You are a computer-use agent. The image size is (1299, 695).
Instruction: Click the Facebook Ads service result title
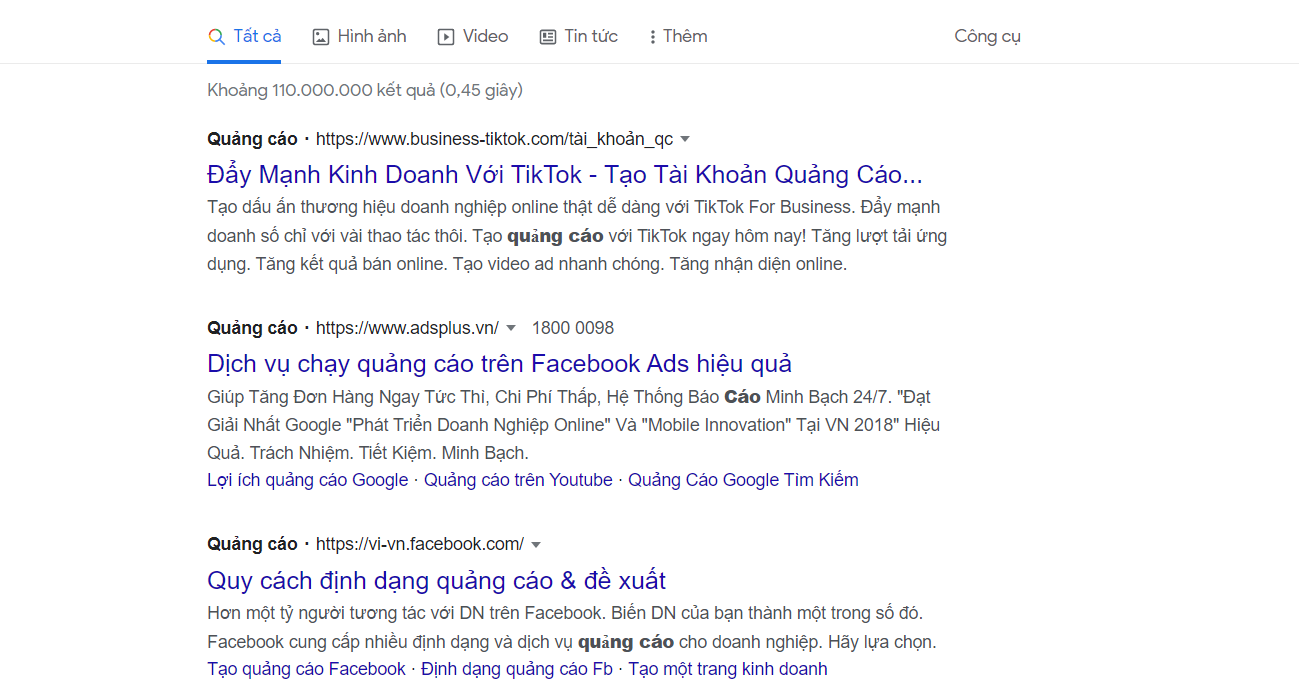point(499,363)
